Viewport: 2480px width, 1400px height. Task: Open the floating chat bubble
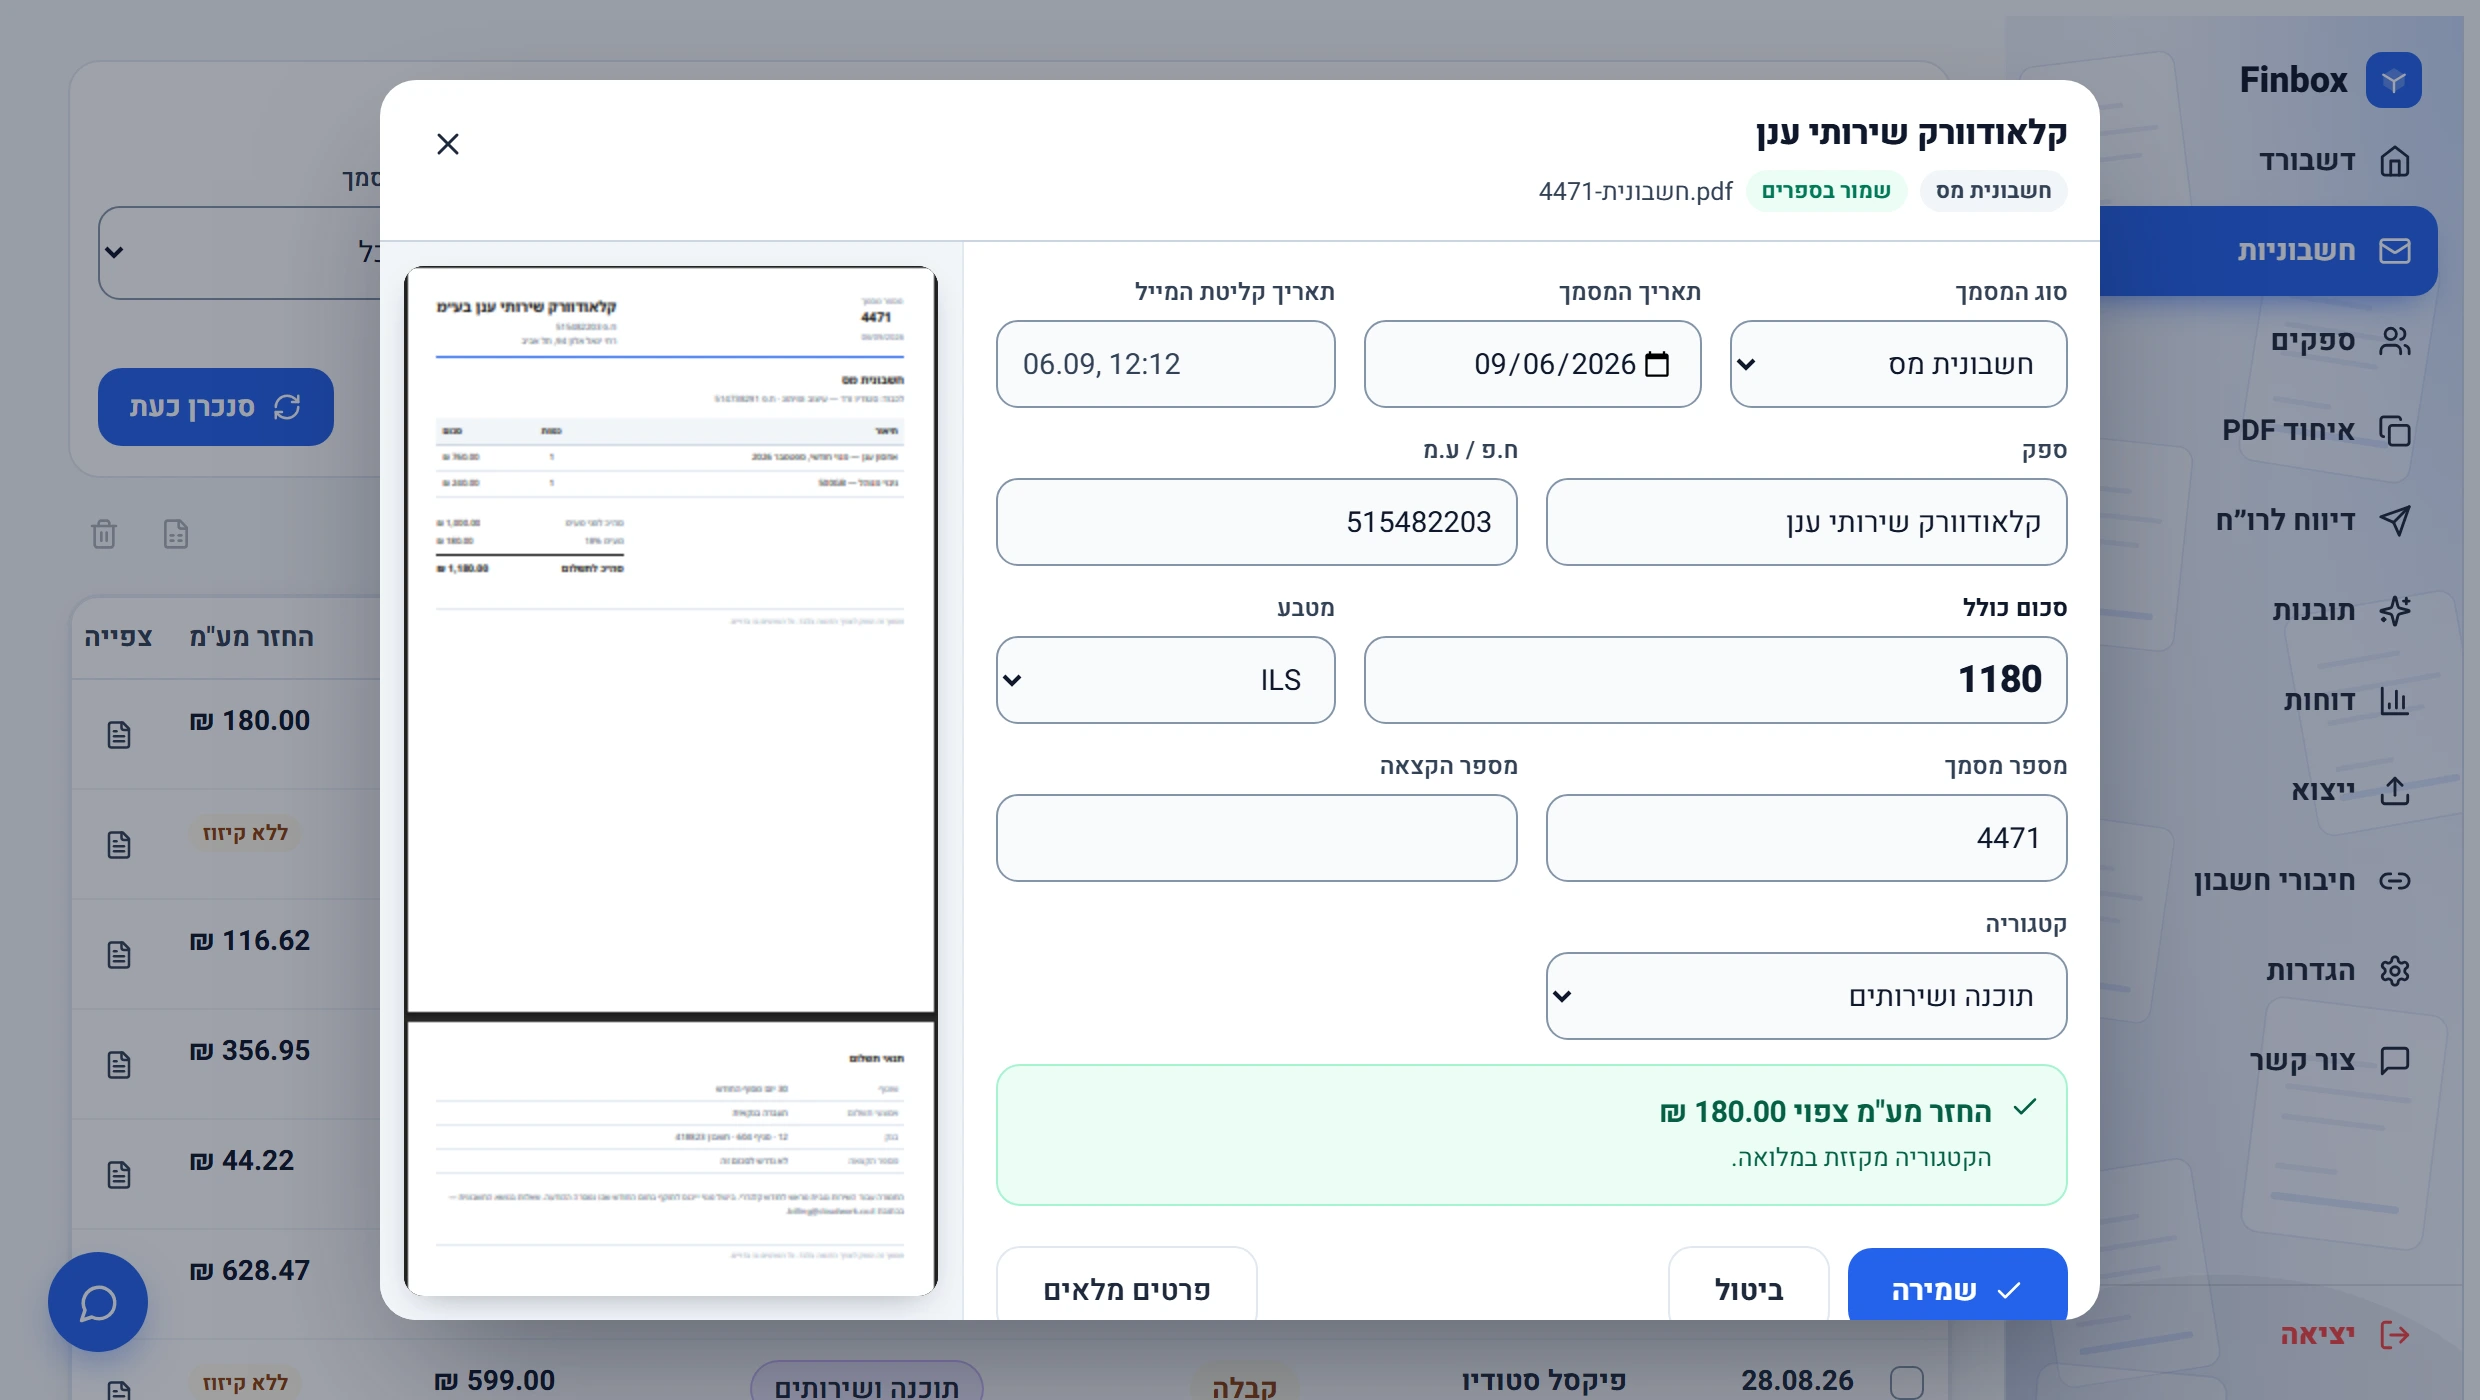(98, 1302)
